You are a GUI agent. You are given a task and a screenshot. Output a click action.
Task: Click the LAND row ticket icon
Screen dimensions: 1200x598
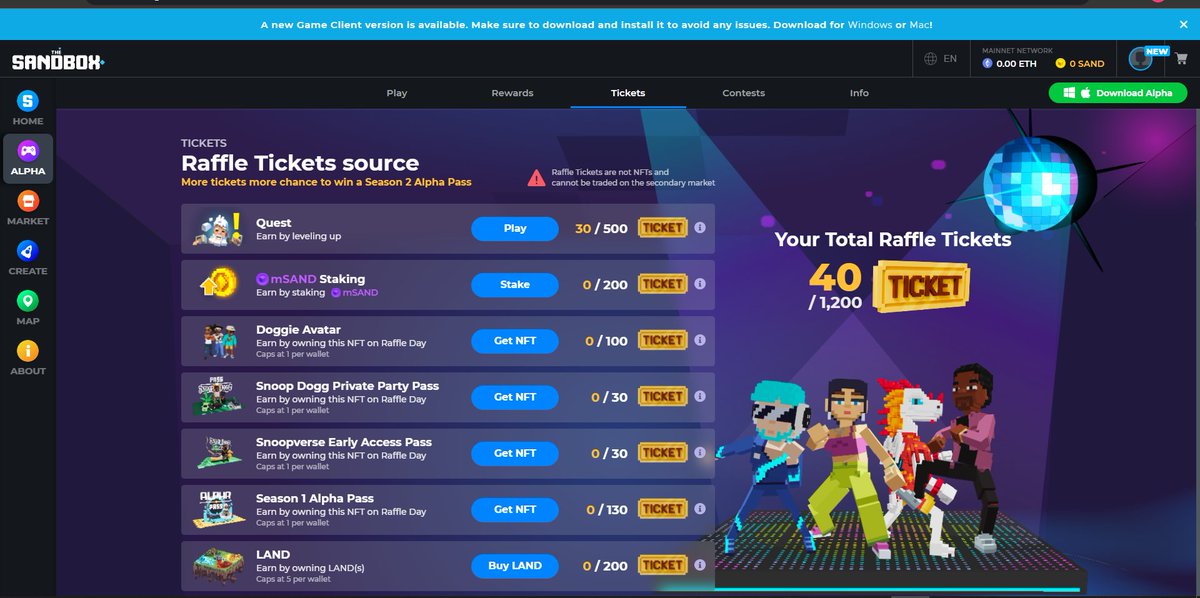point(662,565)
